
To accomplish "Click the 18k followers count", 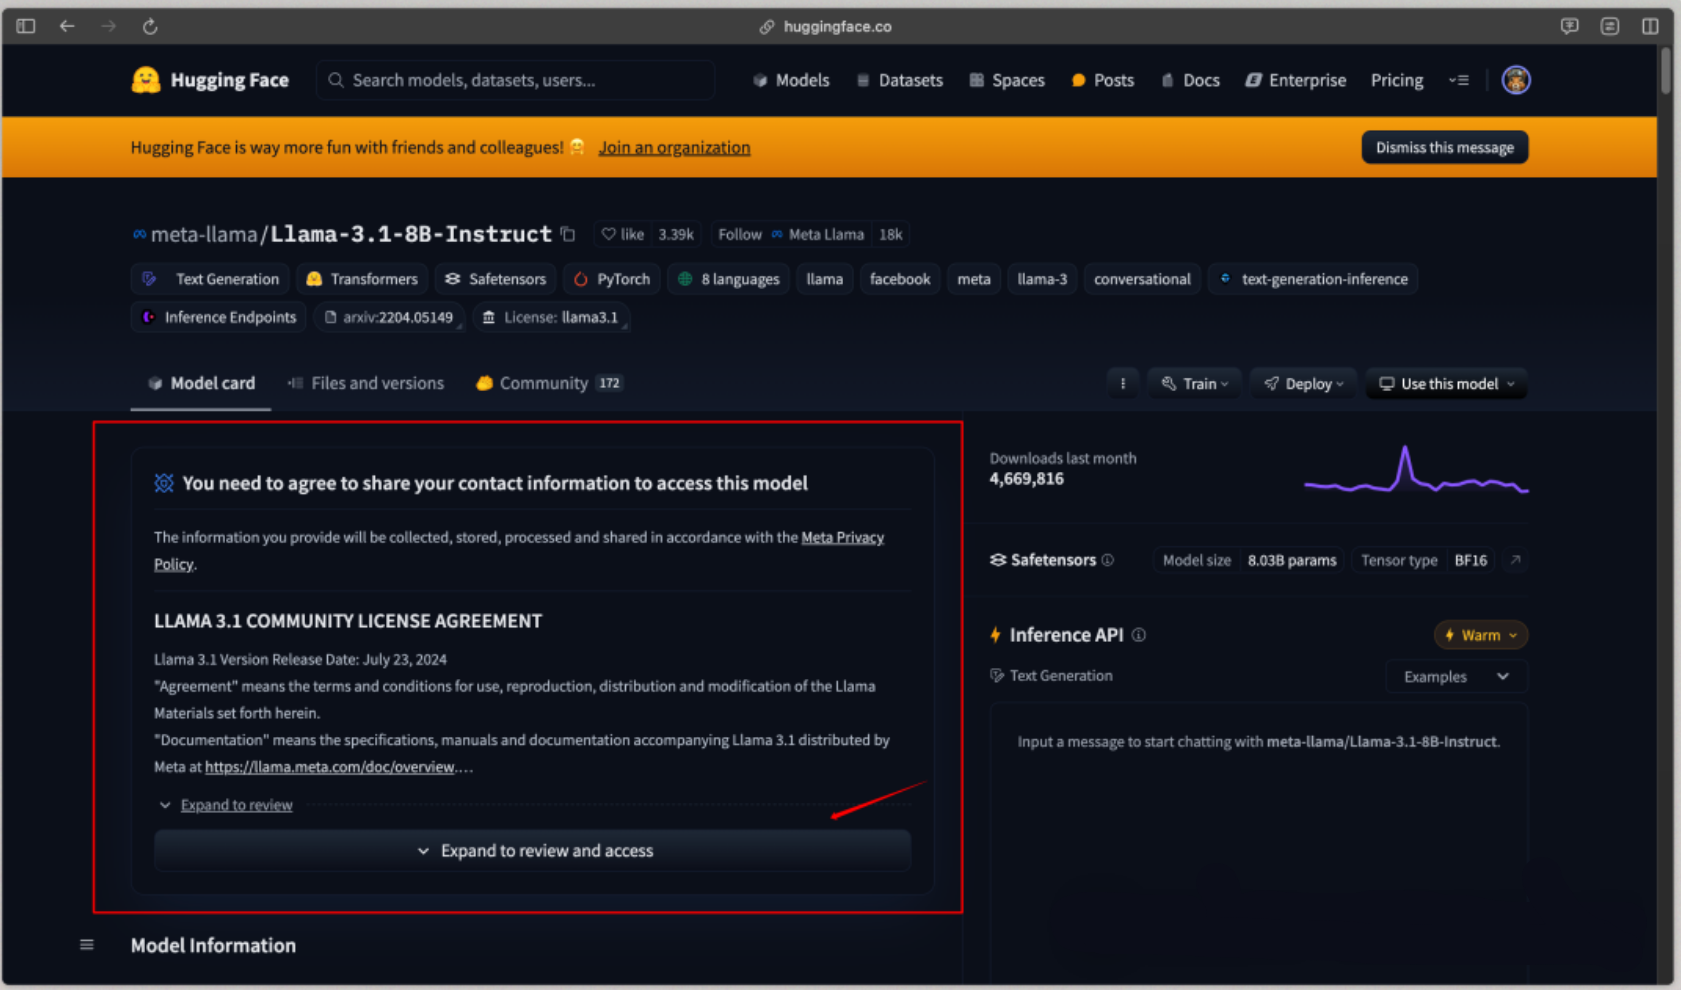I will click(x=890, y=234).
